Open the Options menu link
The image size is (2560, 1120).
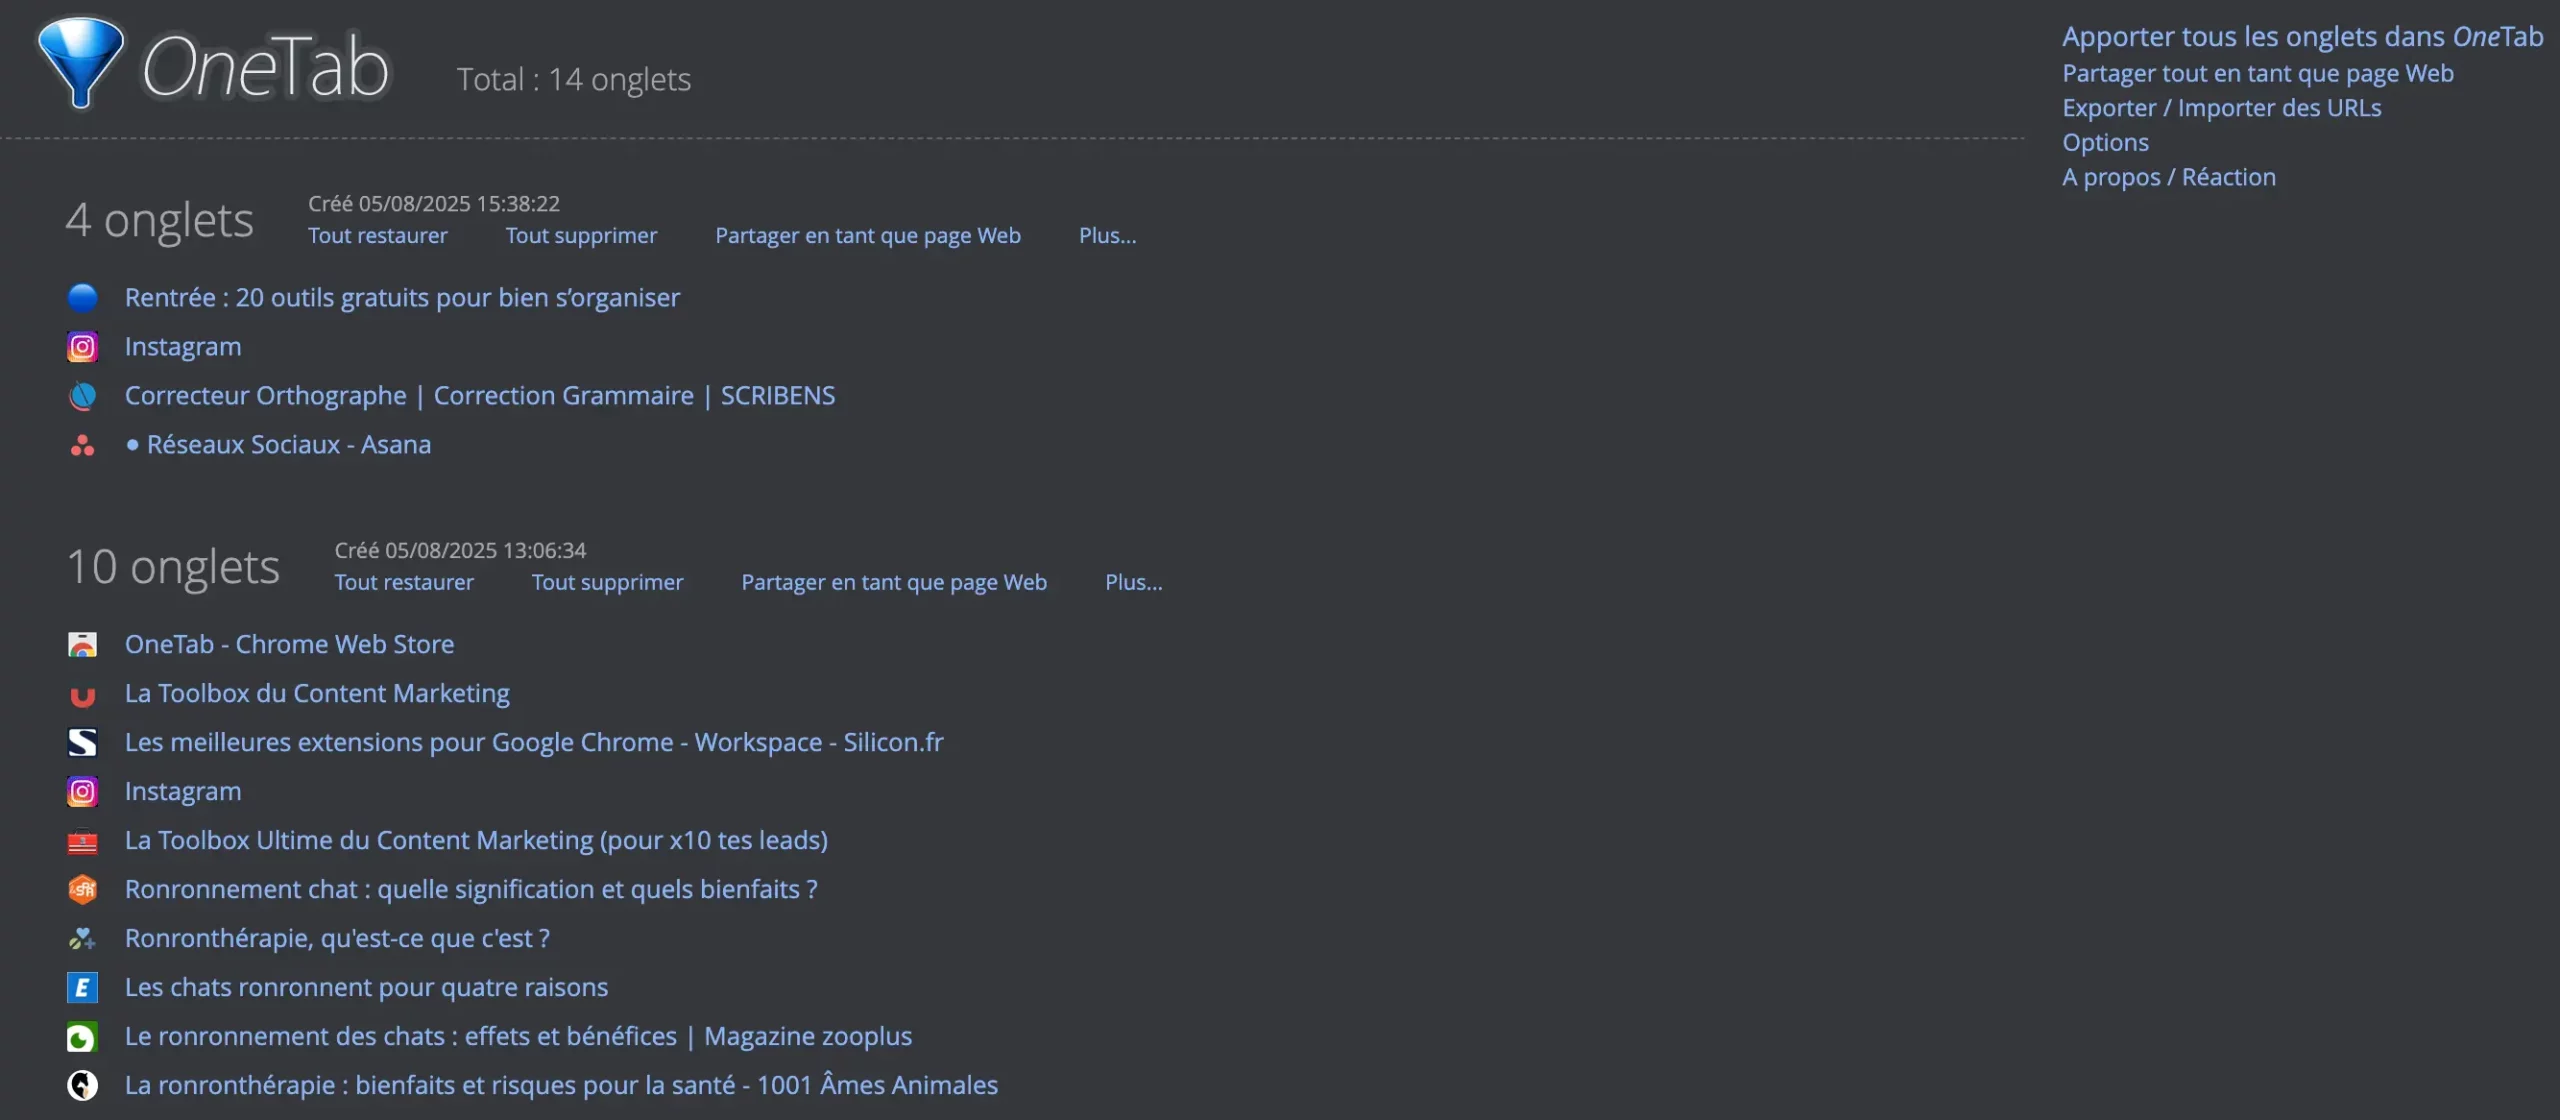(2105, 143)
